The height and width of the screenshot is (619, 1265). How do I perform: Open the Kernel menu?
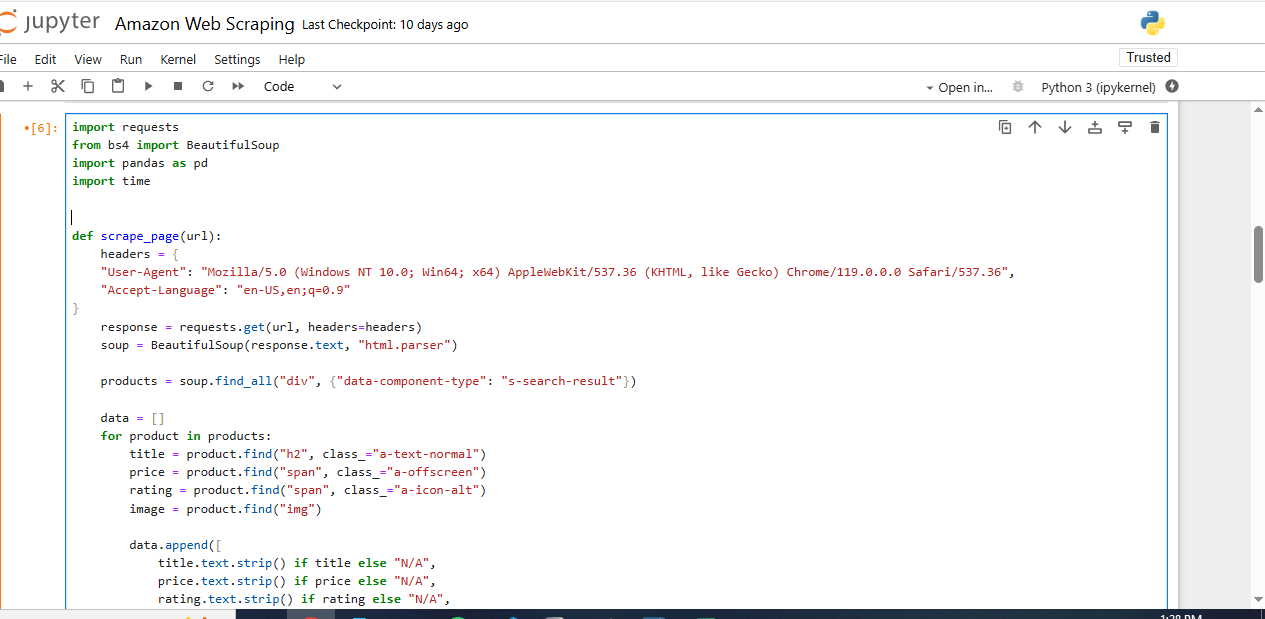pos(178,59)
